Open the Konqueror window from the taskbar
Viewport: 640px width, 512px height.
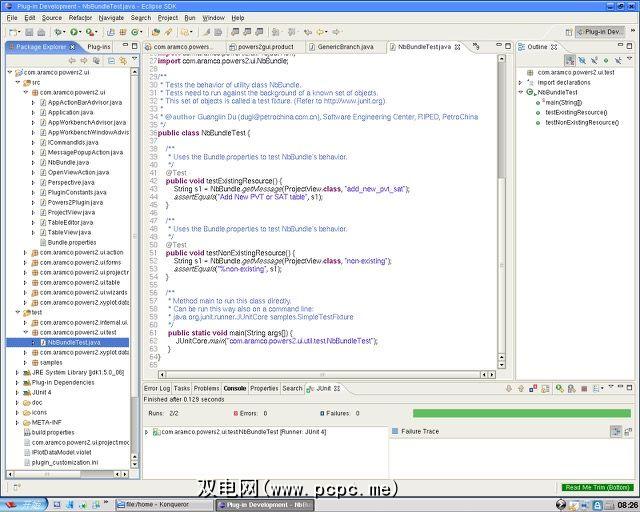pyautogui.click(x=160, y=504)
